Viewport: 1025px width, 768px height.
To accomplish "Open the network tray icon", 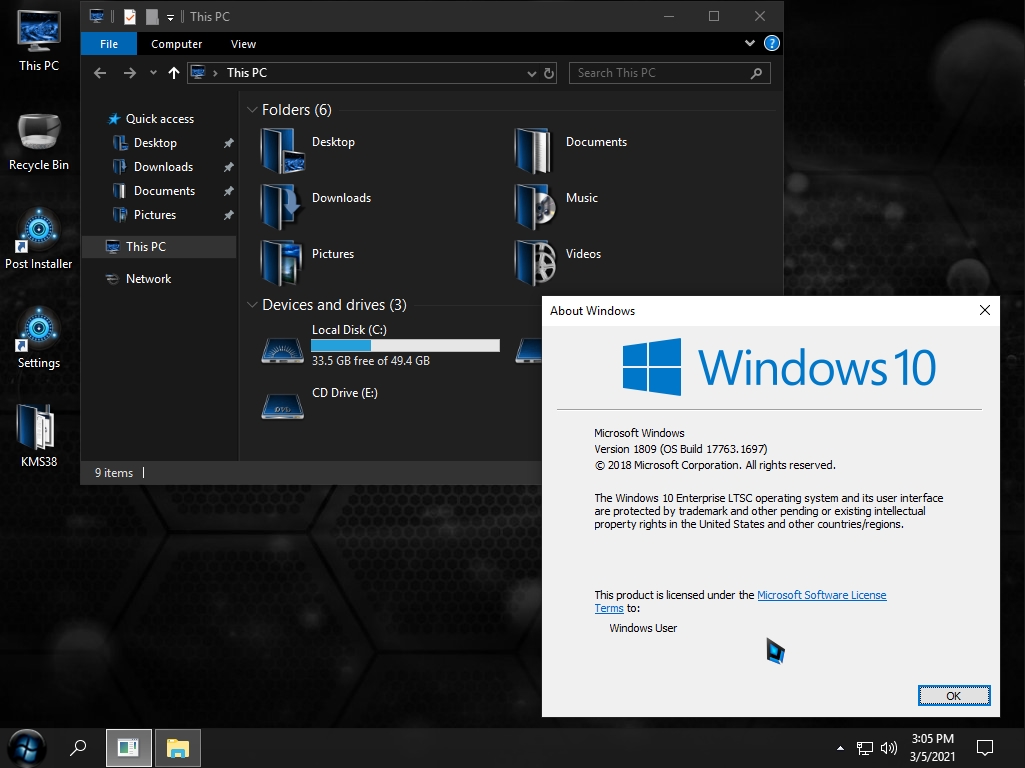I will coord(865,748).
